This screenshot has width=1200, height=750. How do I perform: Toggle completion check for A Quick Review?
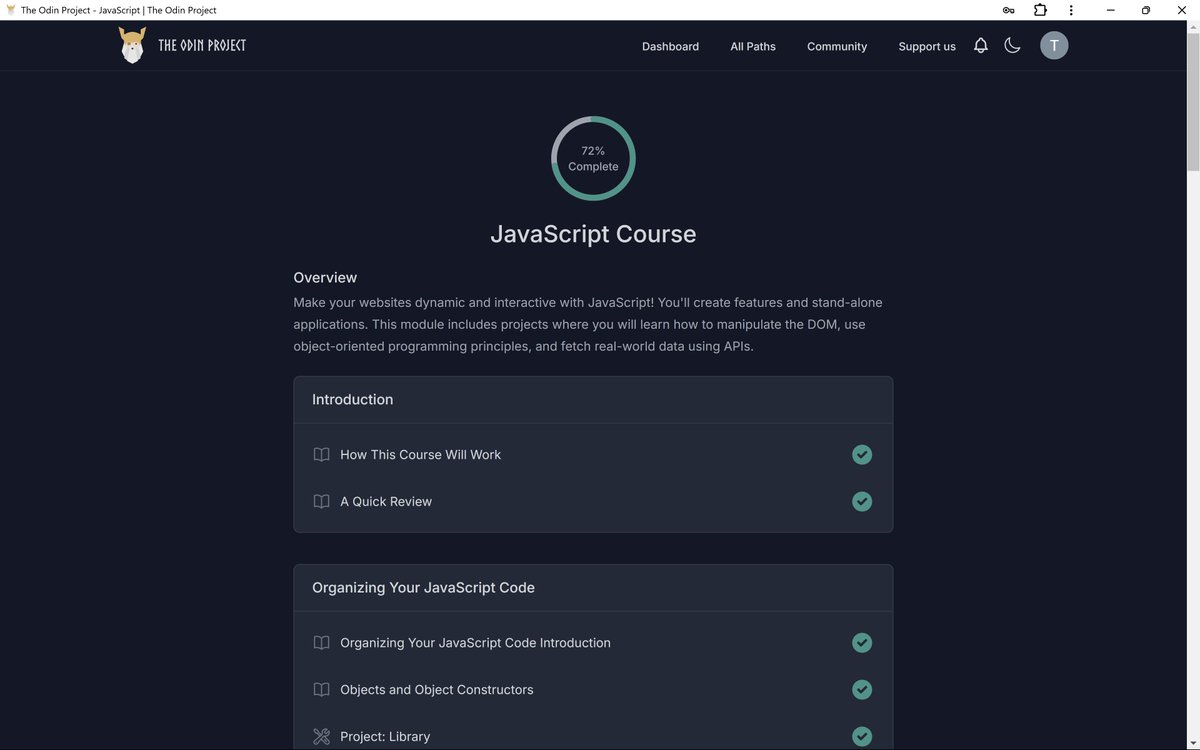862,501
